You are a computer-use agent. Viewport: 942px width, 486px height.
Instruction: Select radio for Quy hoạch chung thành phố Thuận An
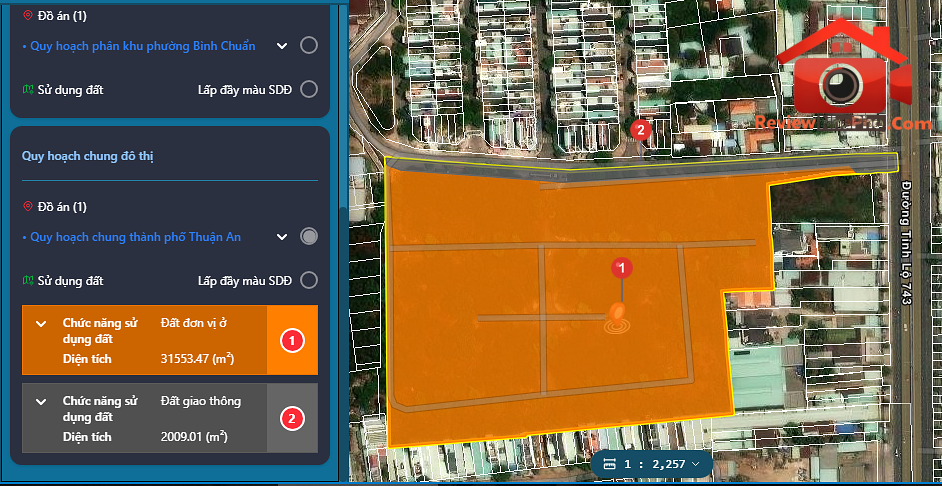point(309,236)
